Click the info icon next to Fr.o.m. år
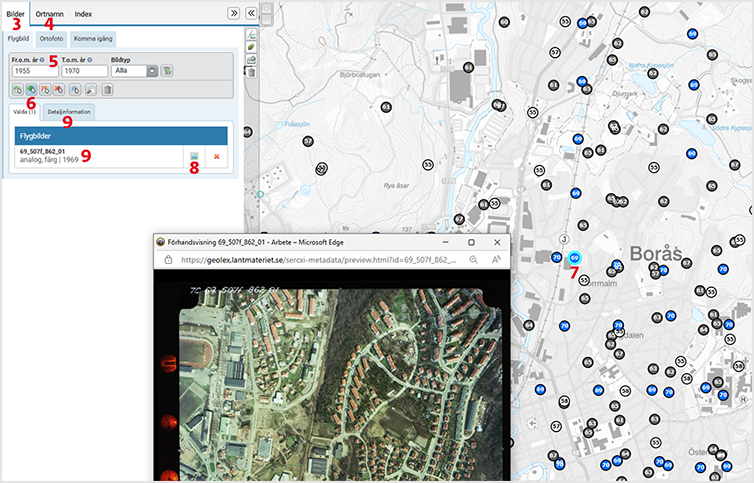Viewport: 754px width, 483px height. (x=42, y=60)
